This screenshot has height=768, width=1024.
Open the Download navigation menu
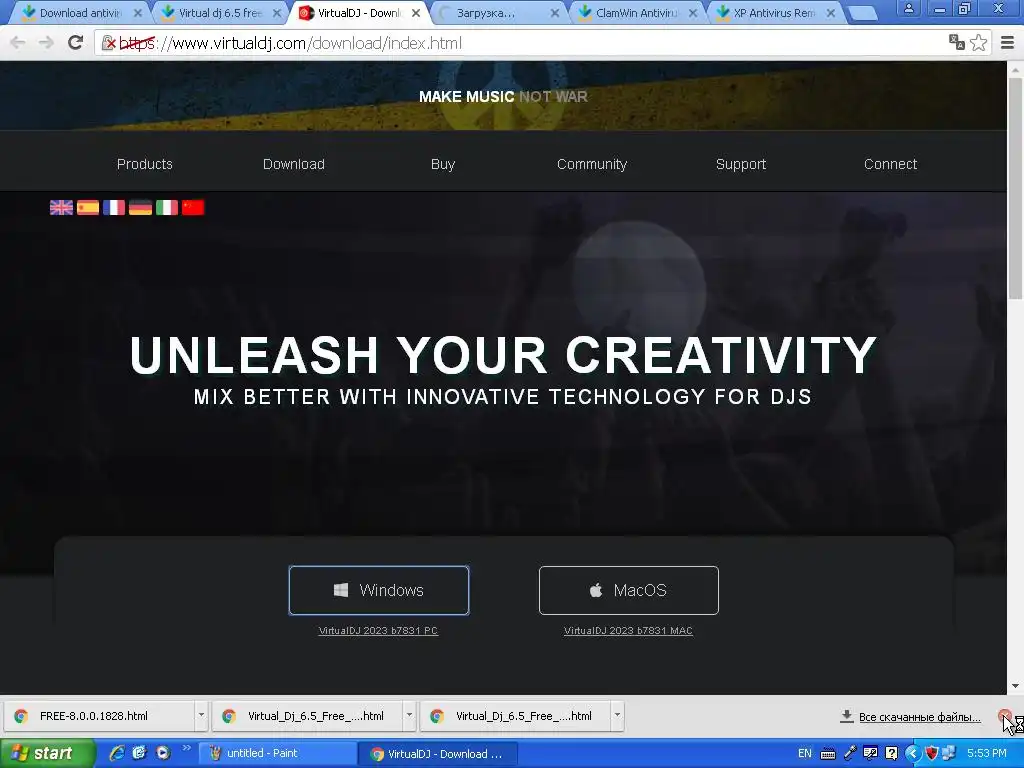click(294, 165)
